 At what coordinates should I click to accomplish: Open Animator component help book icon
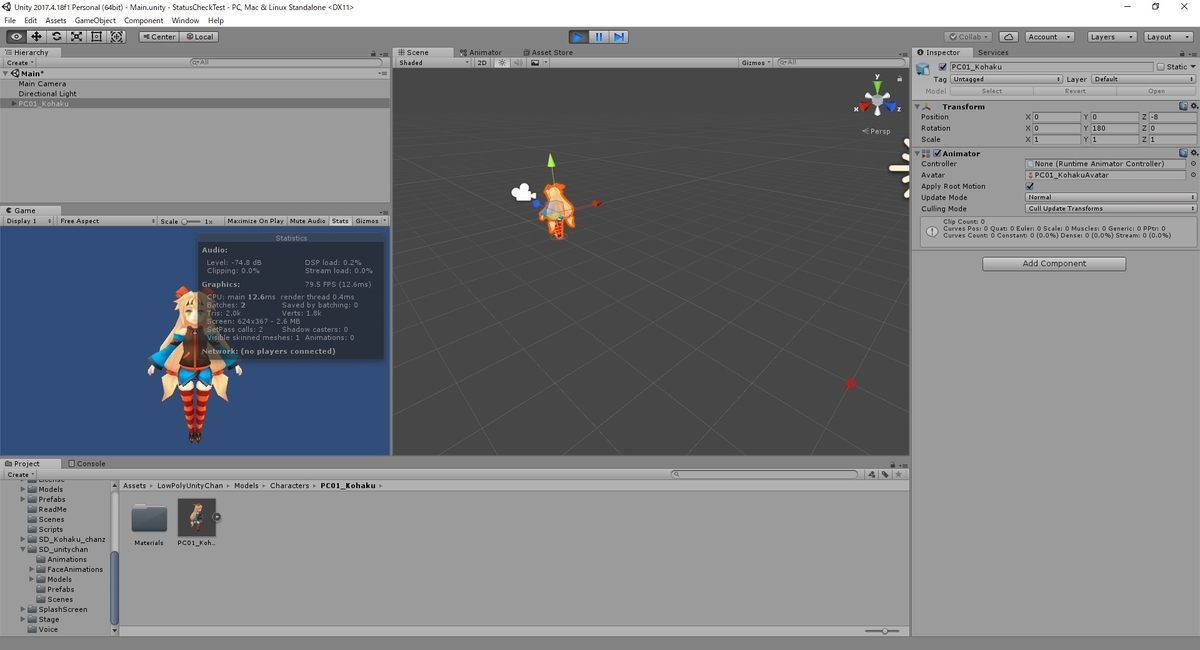pos(1183,153)
